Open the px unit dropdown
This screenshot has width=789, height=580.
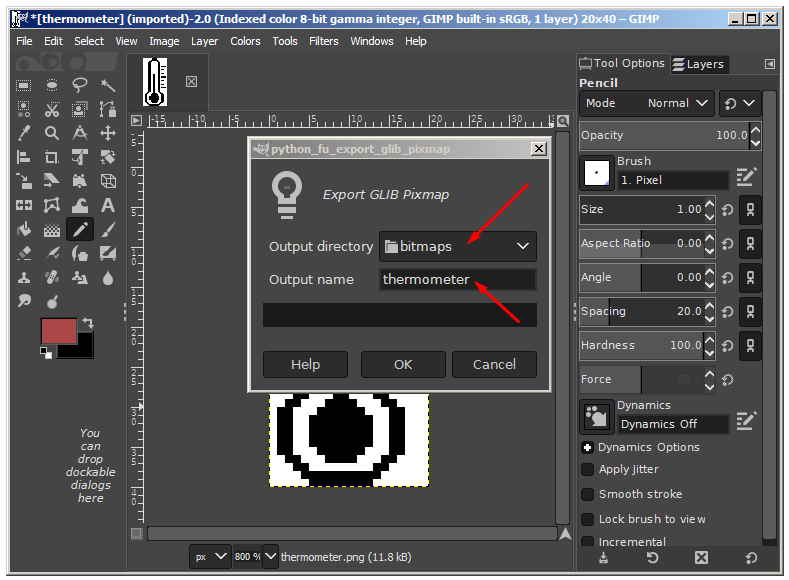(x=210, y=557)
